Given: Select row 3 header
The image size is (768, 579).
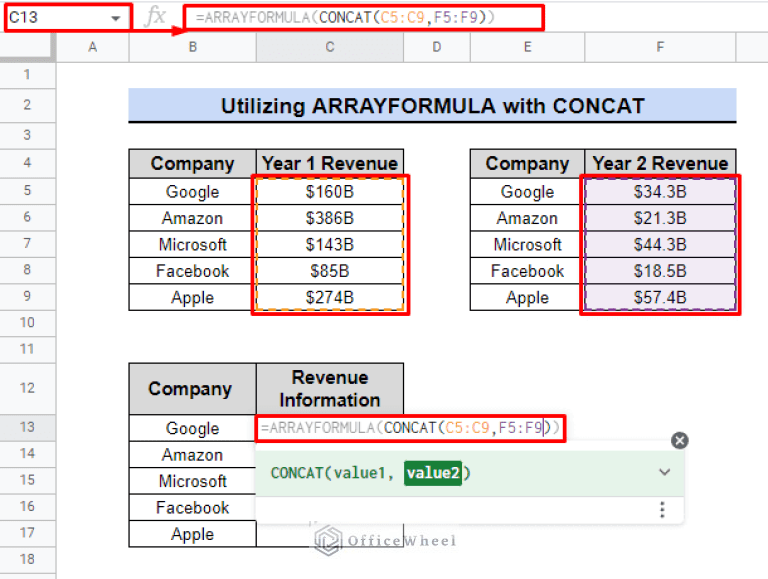Looking at the screenshot, I should pos(27,135).
